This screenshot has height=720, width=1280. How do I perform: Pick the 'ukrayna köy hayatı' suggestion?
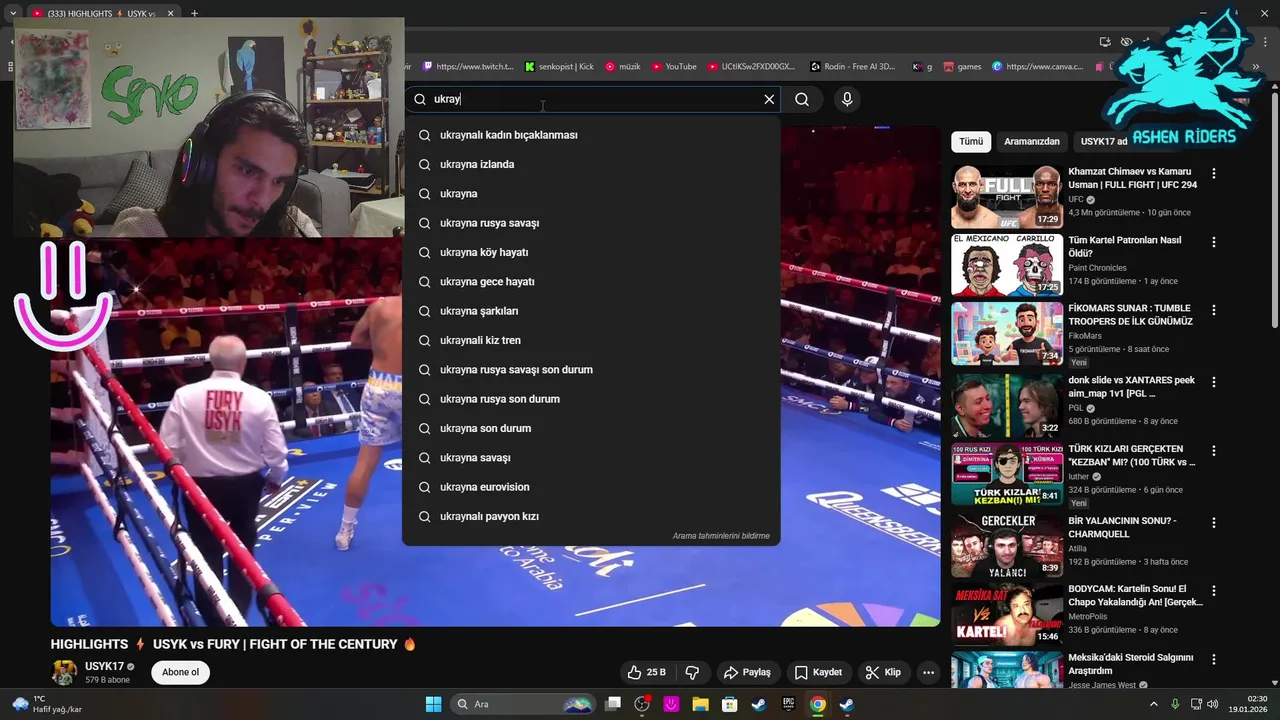click(x=591, y=252)
